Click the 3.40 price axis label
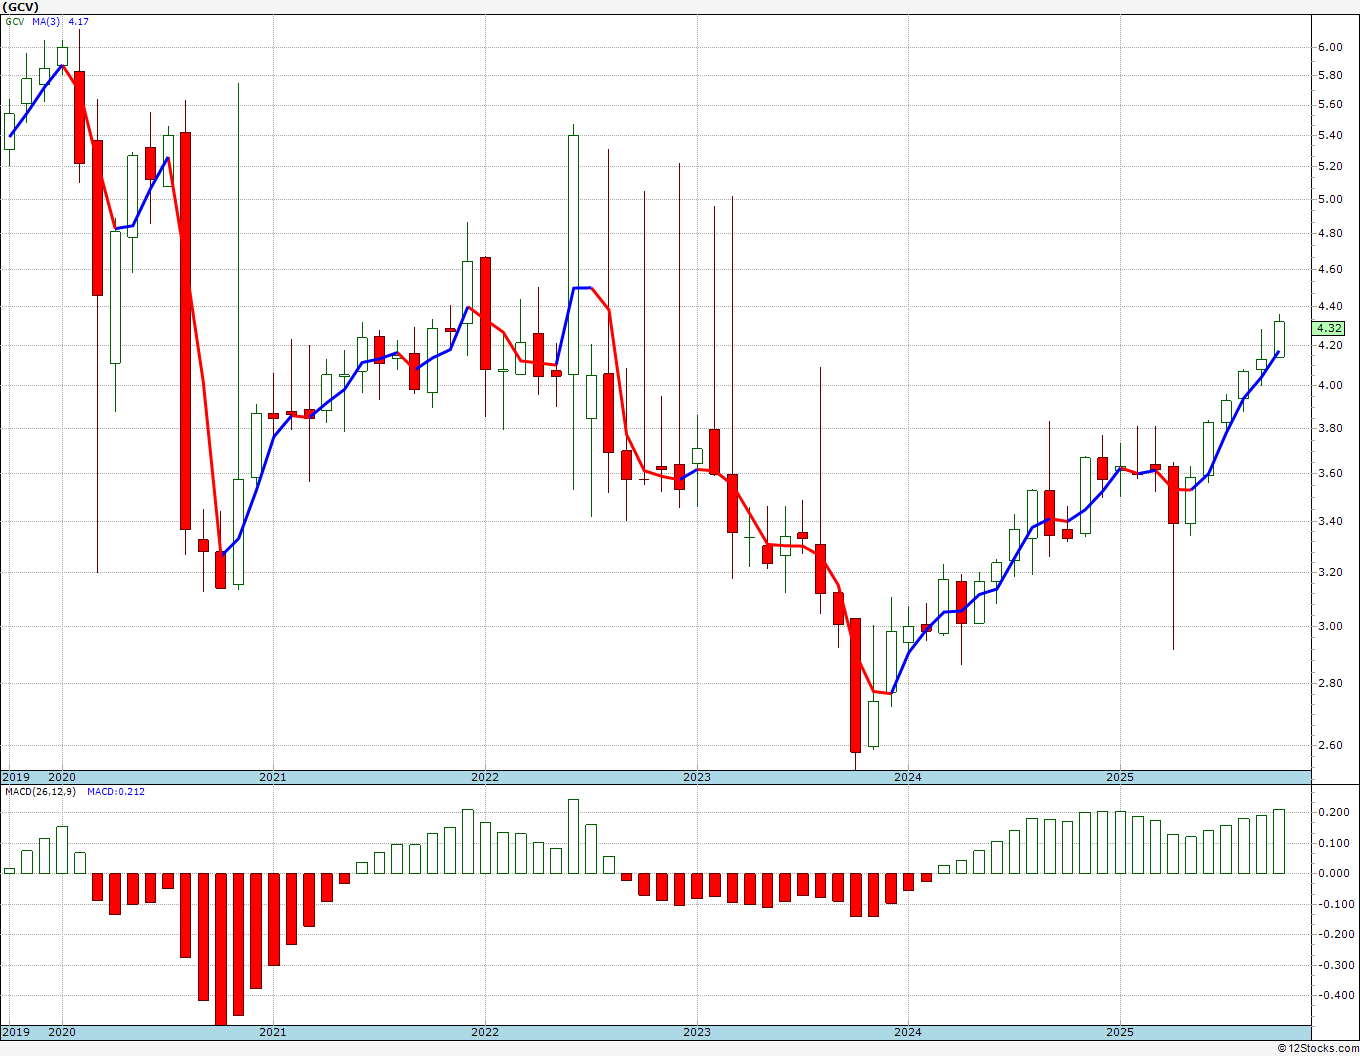The image size is (1360, 1056). [1329, 521]
